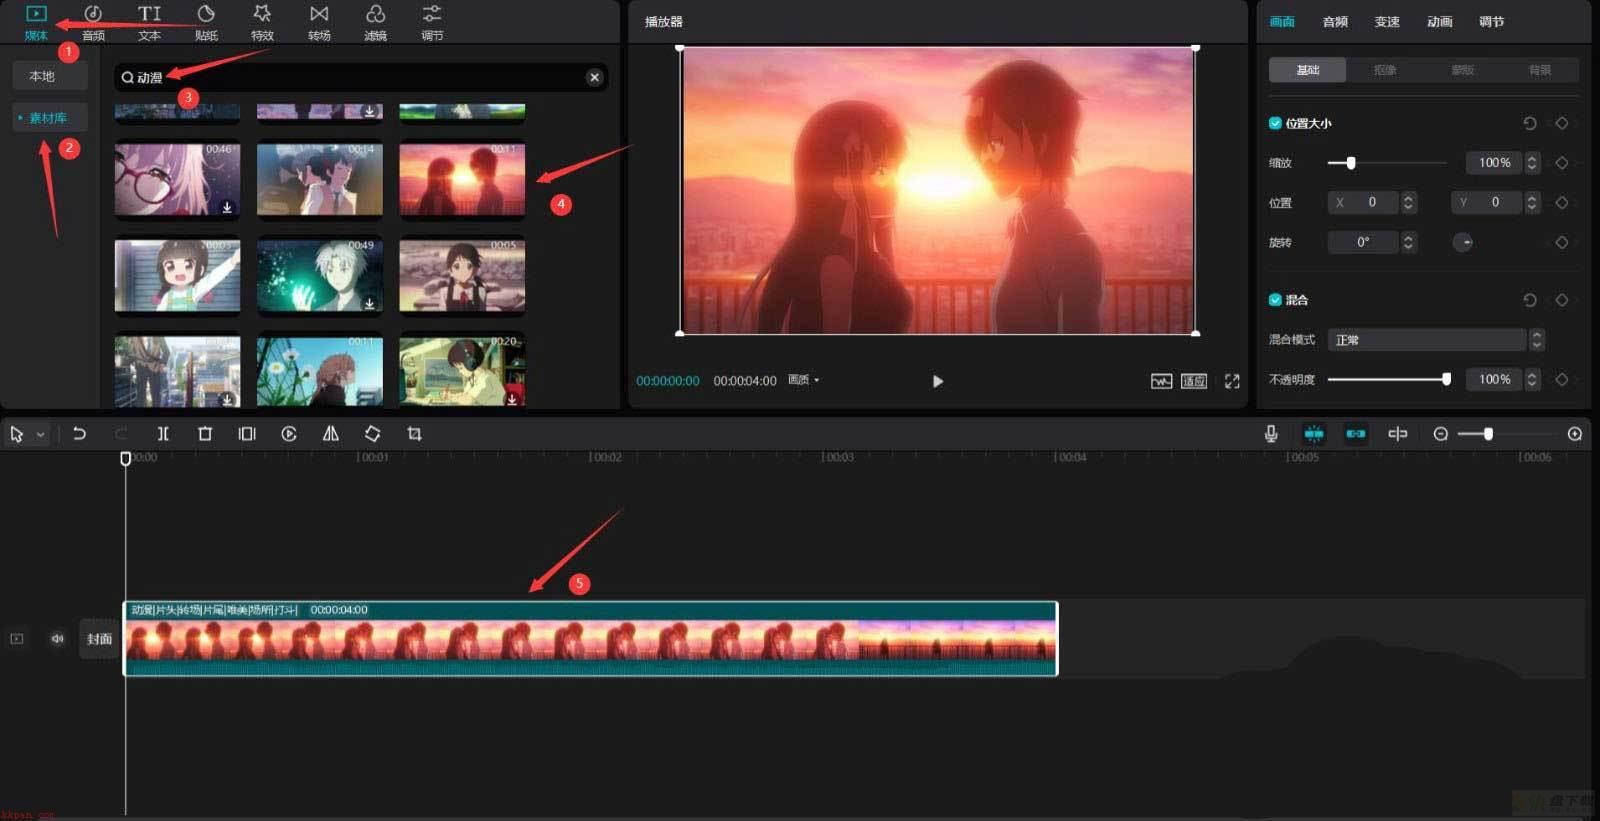Screen dimensions: 1600x821
Task: Open the 特效 effects tab
Action: point(262,22)
